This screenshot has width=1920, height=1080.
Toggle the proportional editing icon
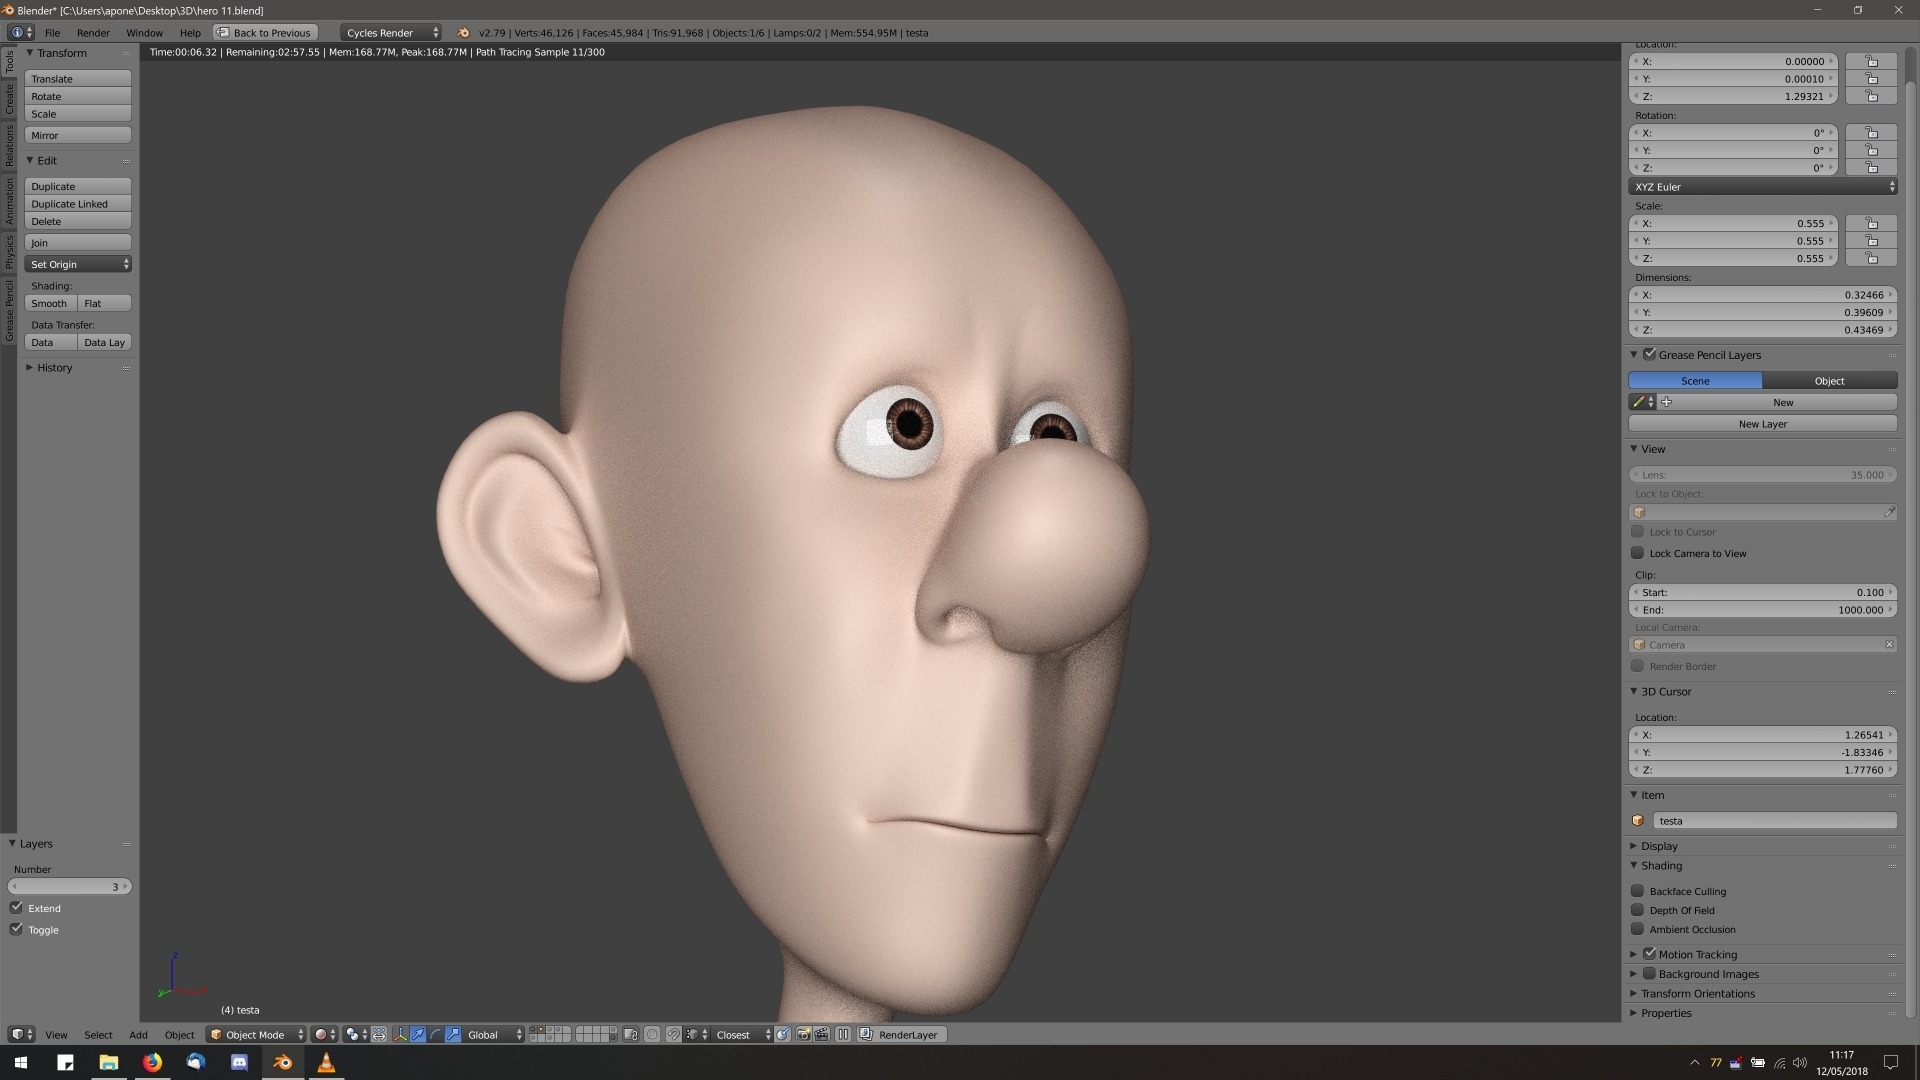[652, 1035]
